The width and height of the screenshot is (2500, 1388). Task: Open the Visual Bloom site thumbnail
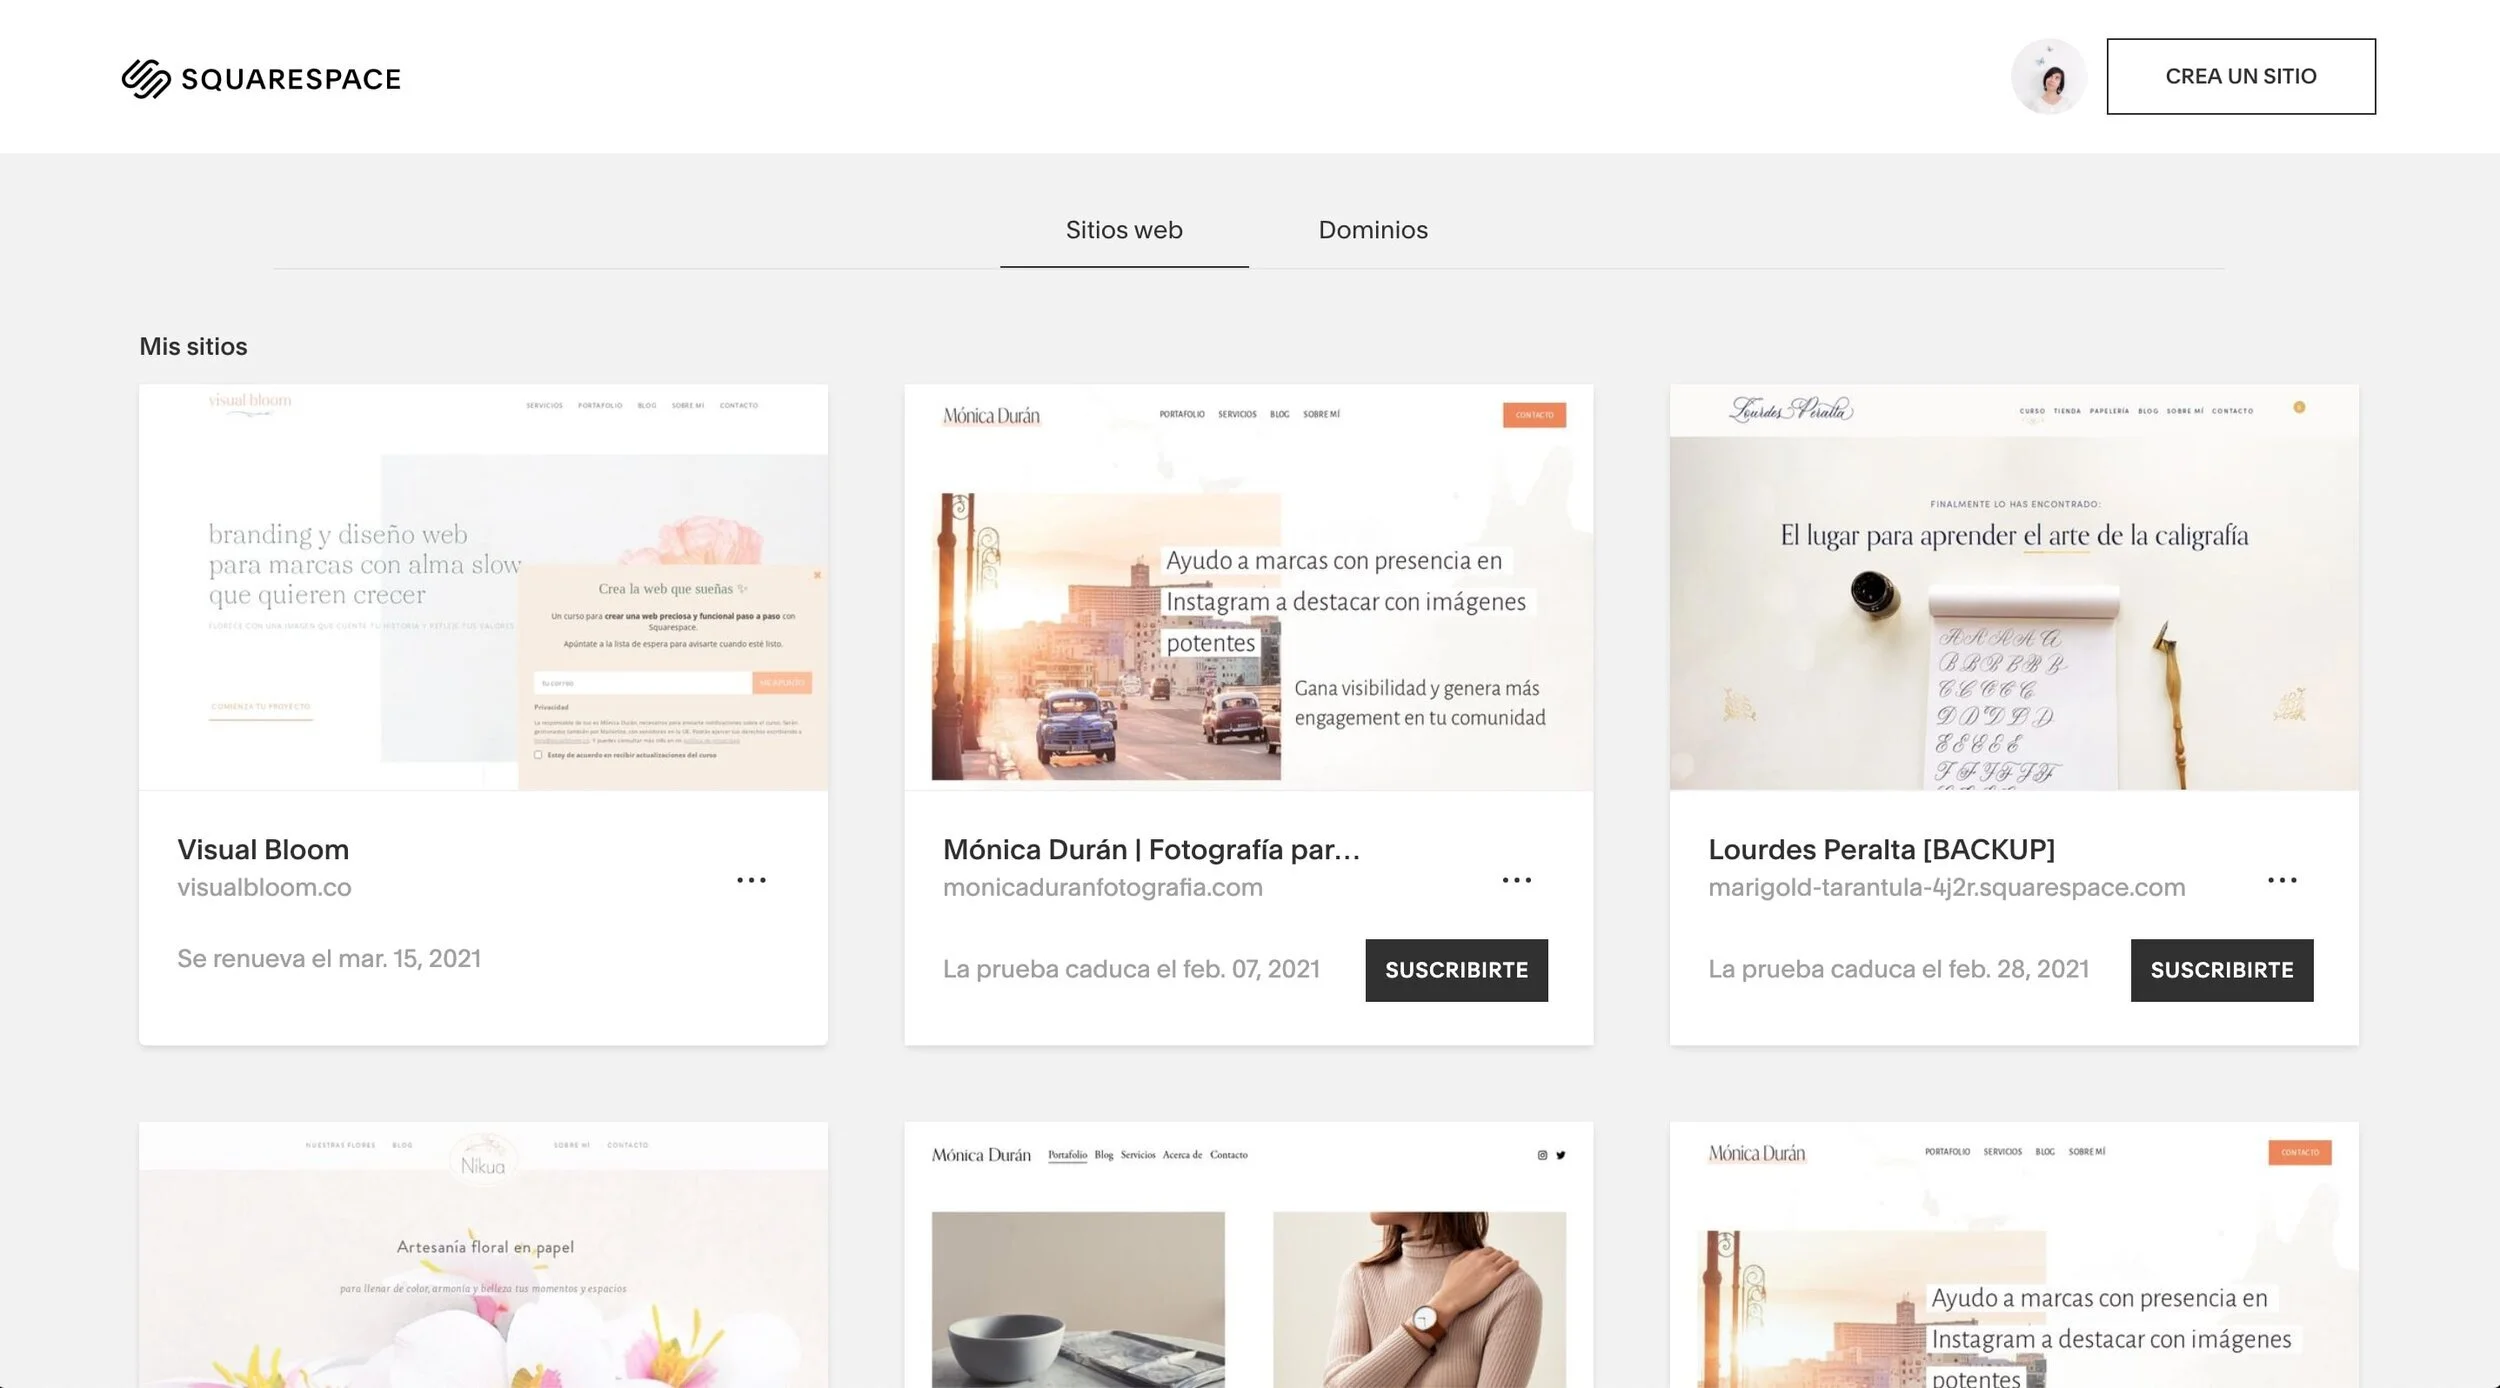coord(483,587)
